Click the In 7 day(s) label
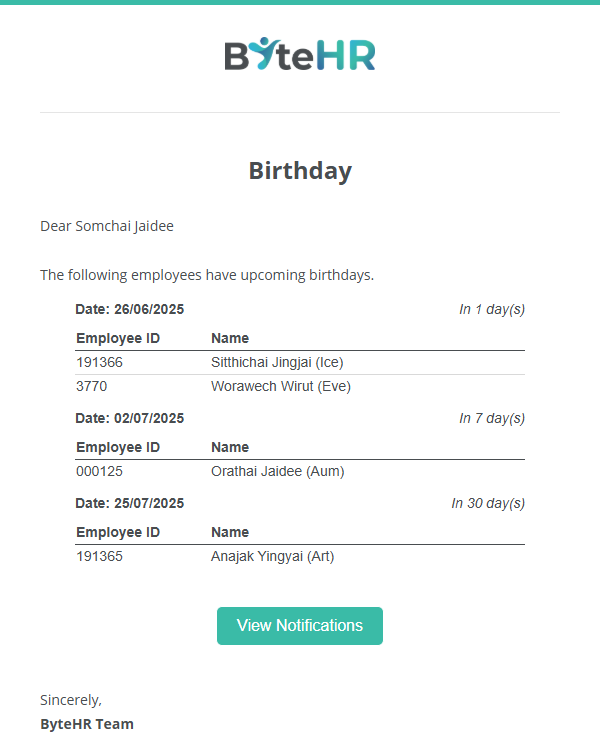The width and height of the screenshot is (600, 743). 492,418
